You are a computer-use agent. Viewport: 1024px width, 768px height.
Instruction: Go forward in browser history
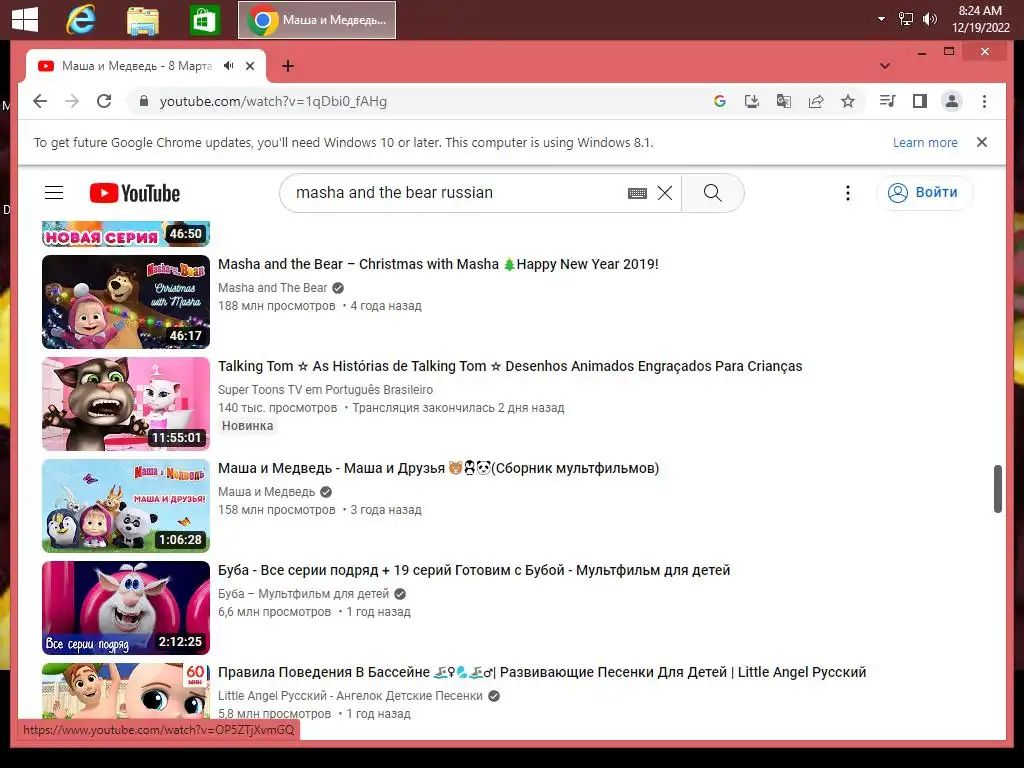(72, 101)
